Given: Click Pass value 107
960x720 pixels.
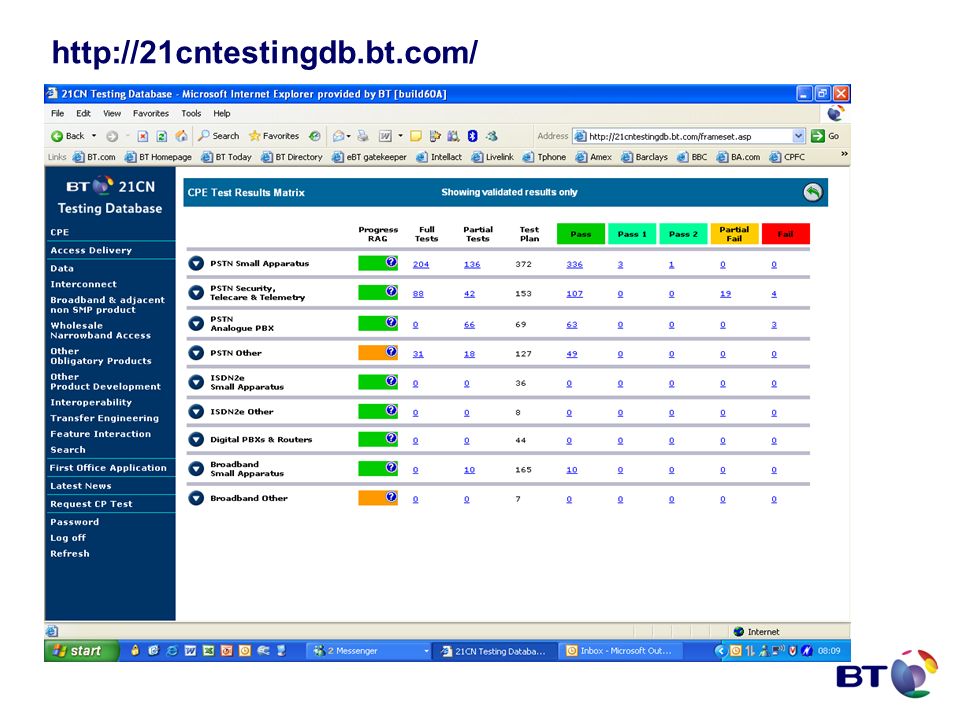Looking at the screenshot, I should pyautogui.click(x=574, y=294).
